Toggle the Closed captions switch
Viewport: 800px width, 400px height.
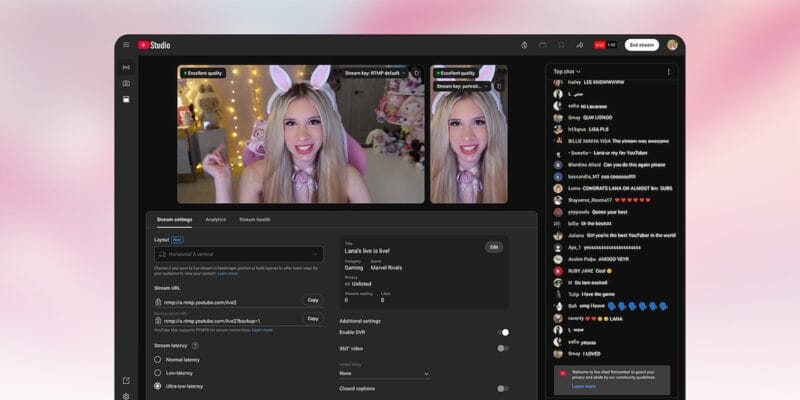pyautogui.click(x=503, y=388)
